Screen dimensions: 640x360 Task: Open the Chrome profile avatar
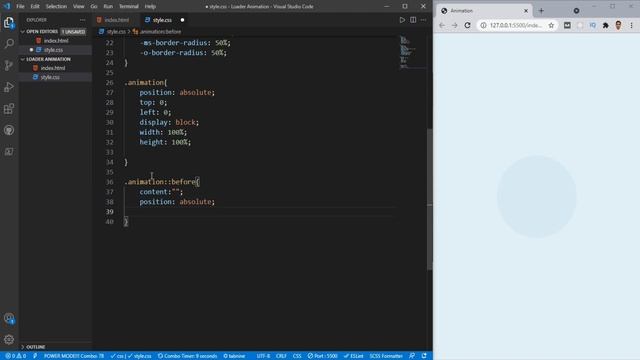click(618, 25)
